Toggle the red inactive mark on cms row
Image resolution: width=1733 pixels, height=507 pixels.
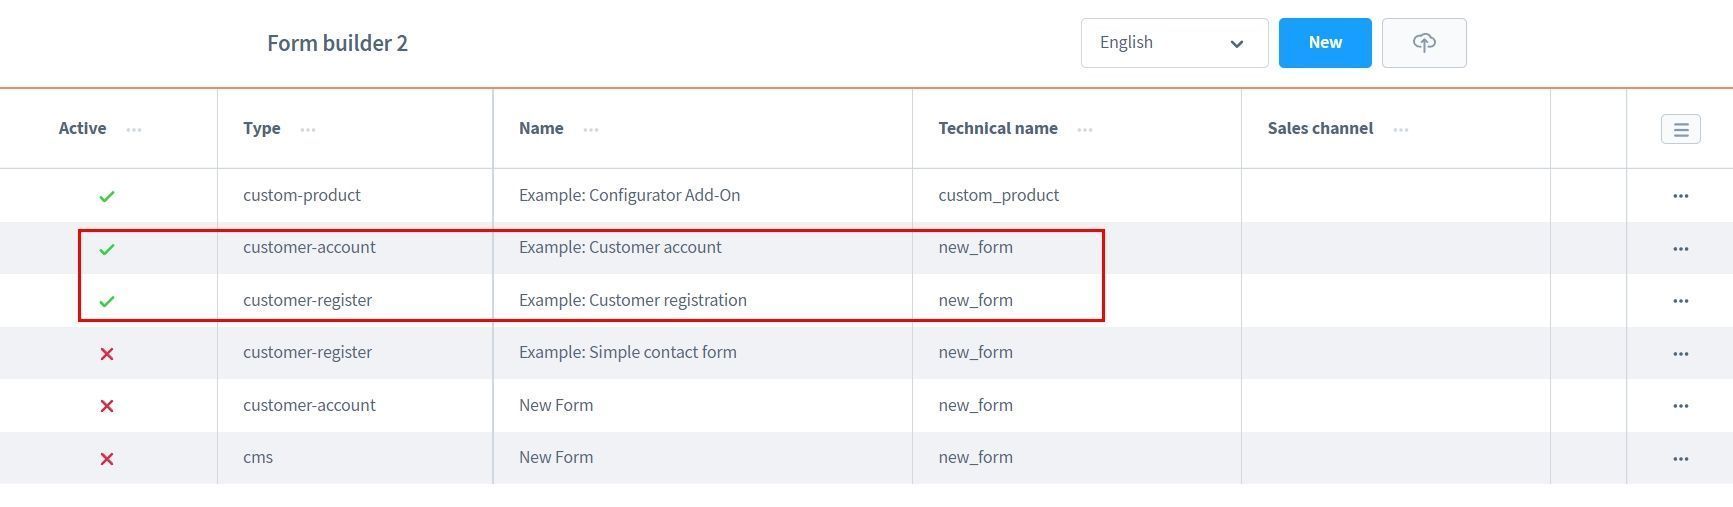click(107, 459)
